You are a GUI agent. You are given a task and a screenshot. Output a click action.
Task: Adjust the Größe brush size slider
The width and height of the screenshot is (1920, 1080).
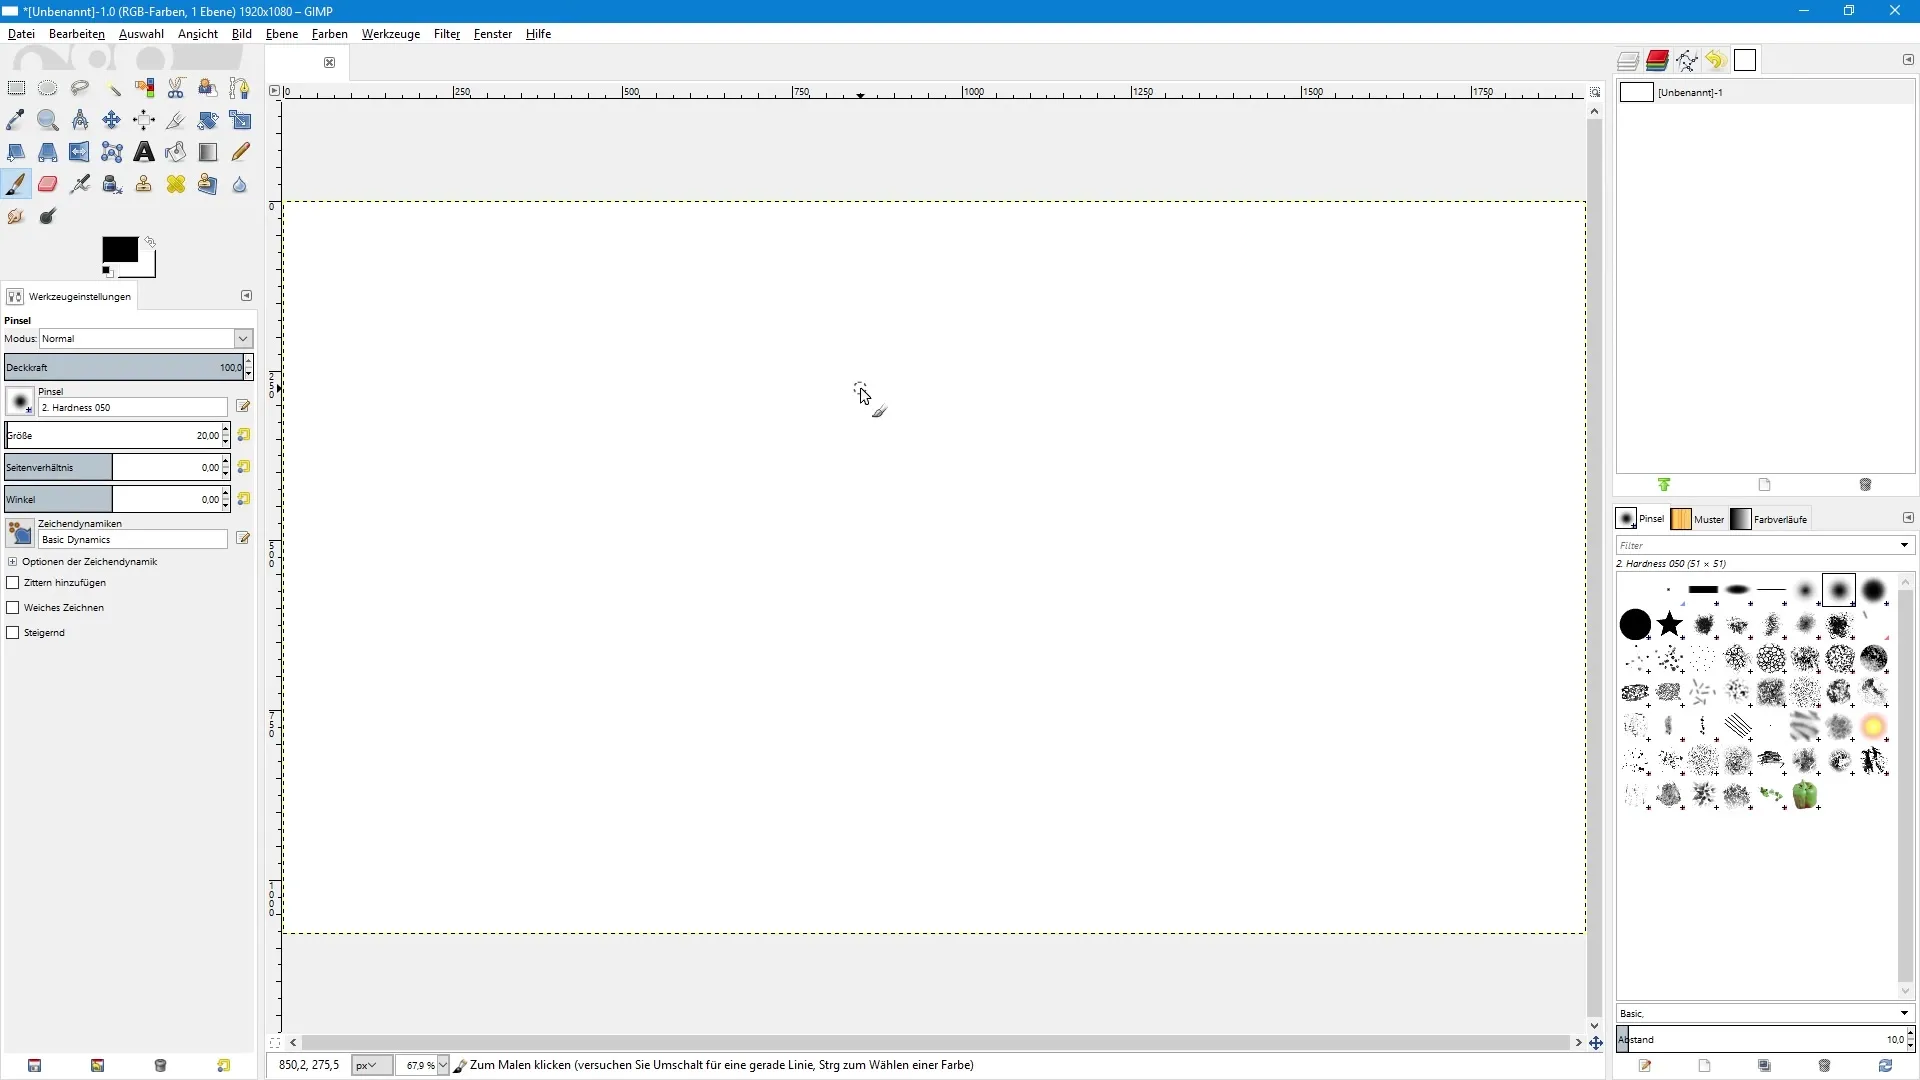click(x=113, y=436)
